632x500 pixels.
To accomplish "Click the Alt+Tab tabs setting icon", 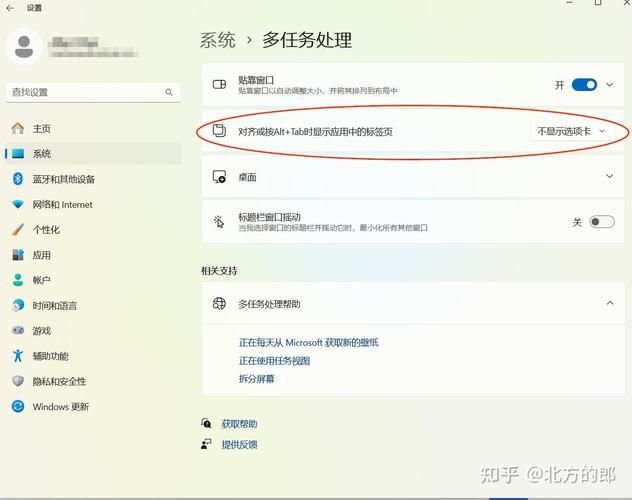I will (x=219, y=131).
